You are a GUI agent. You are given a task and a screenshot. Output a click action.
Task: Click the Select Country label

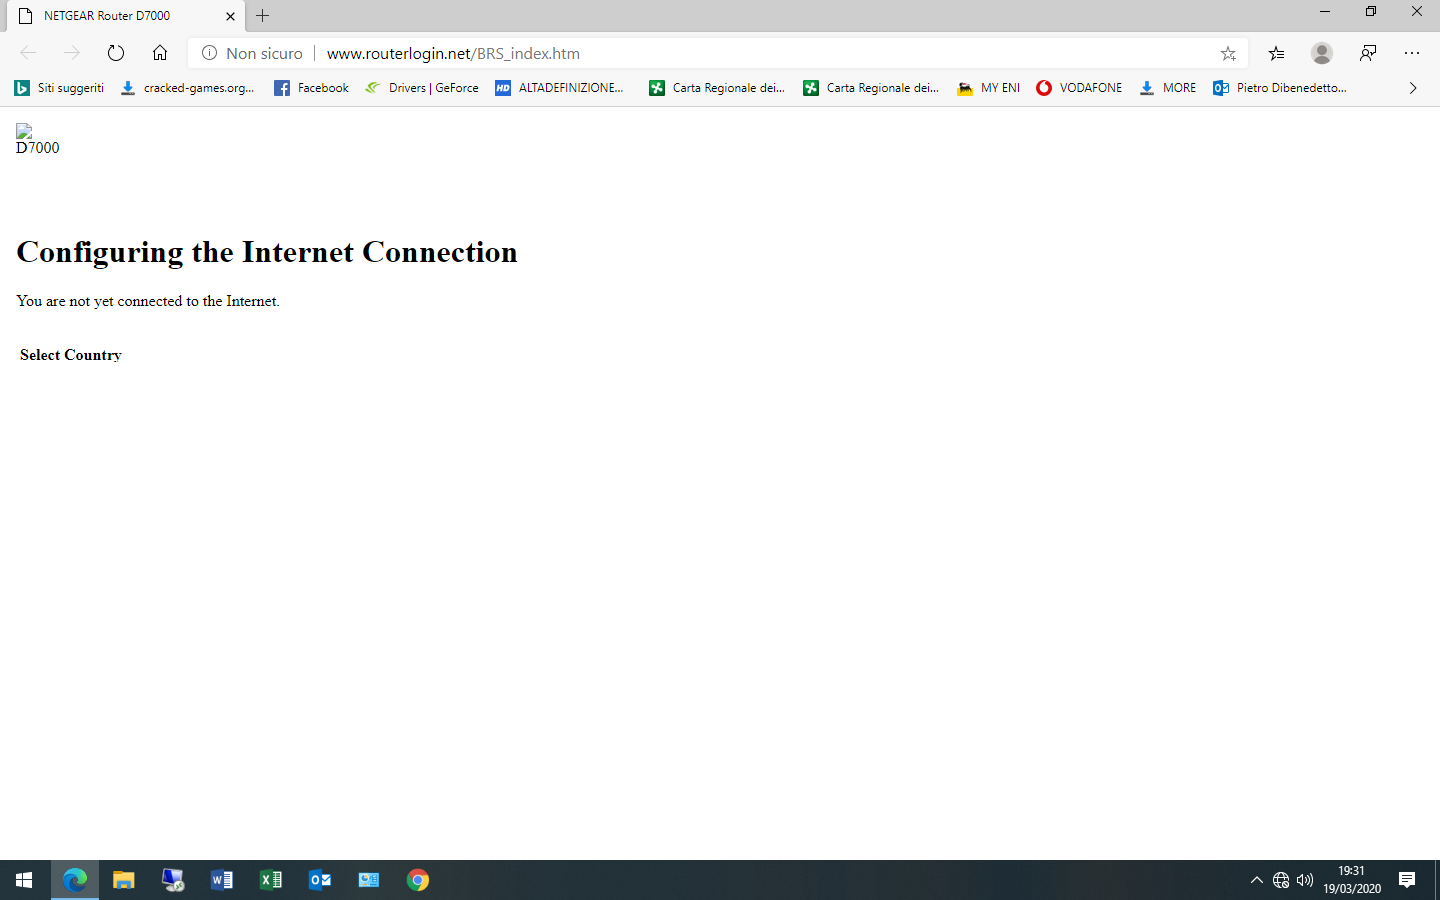tap(71, 355)
